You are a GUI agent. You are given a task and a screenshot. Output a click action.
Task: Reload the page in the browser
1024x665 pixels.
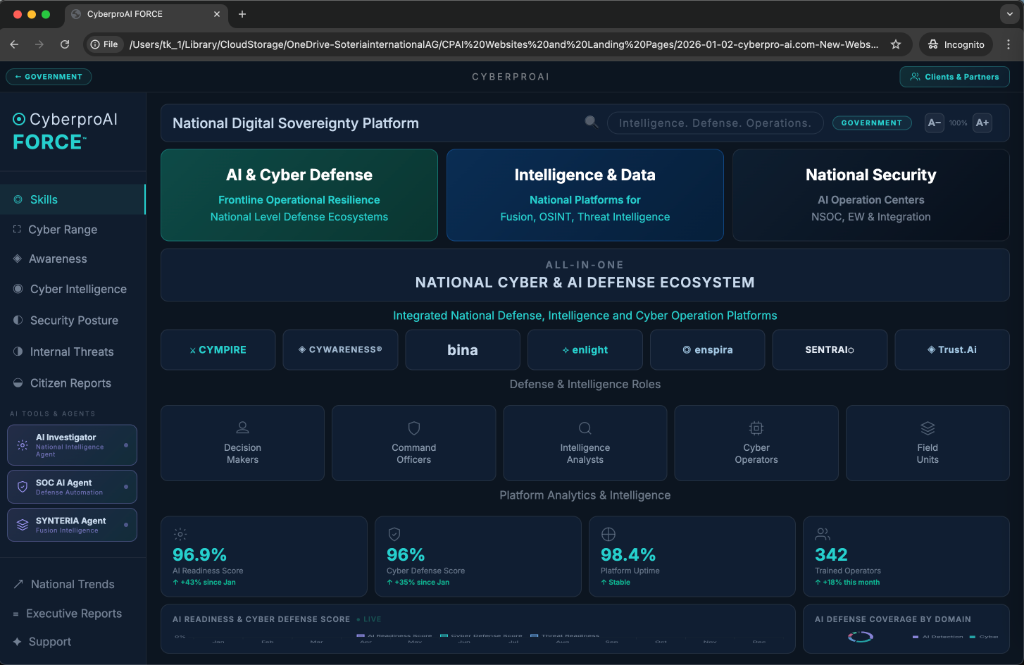[x=65, y=44]
